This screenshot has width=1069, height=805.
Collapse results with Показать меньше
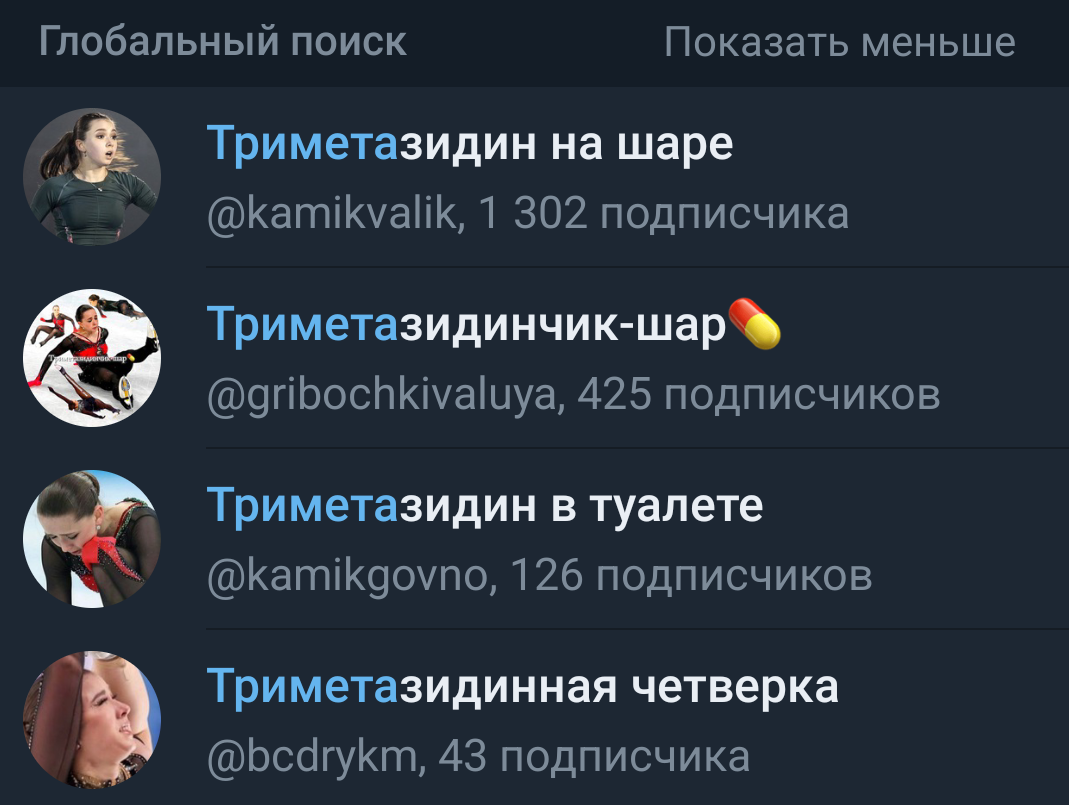click(x=839, y=42)
